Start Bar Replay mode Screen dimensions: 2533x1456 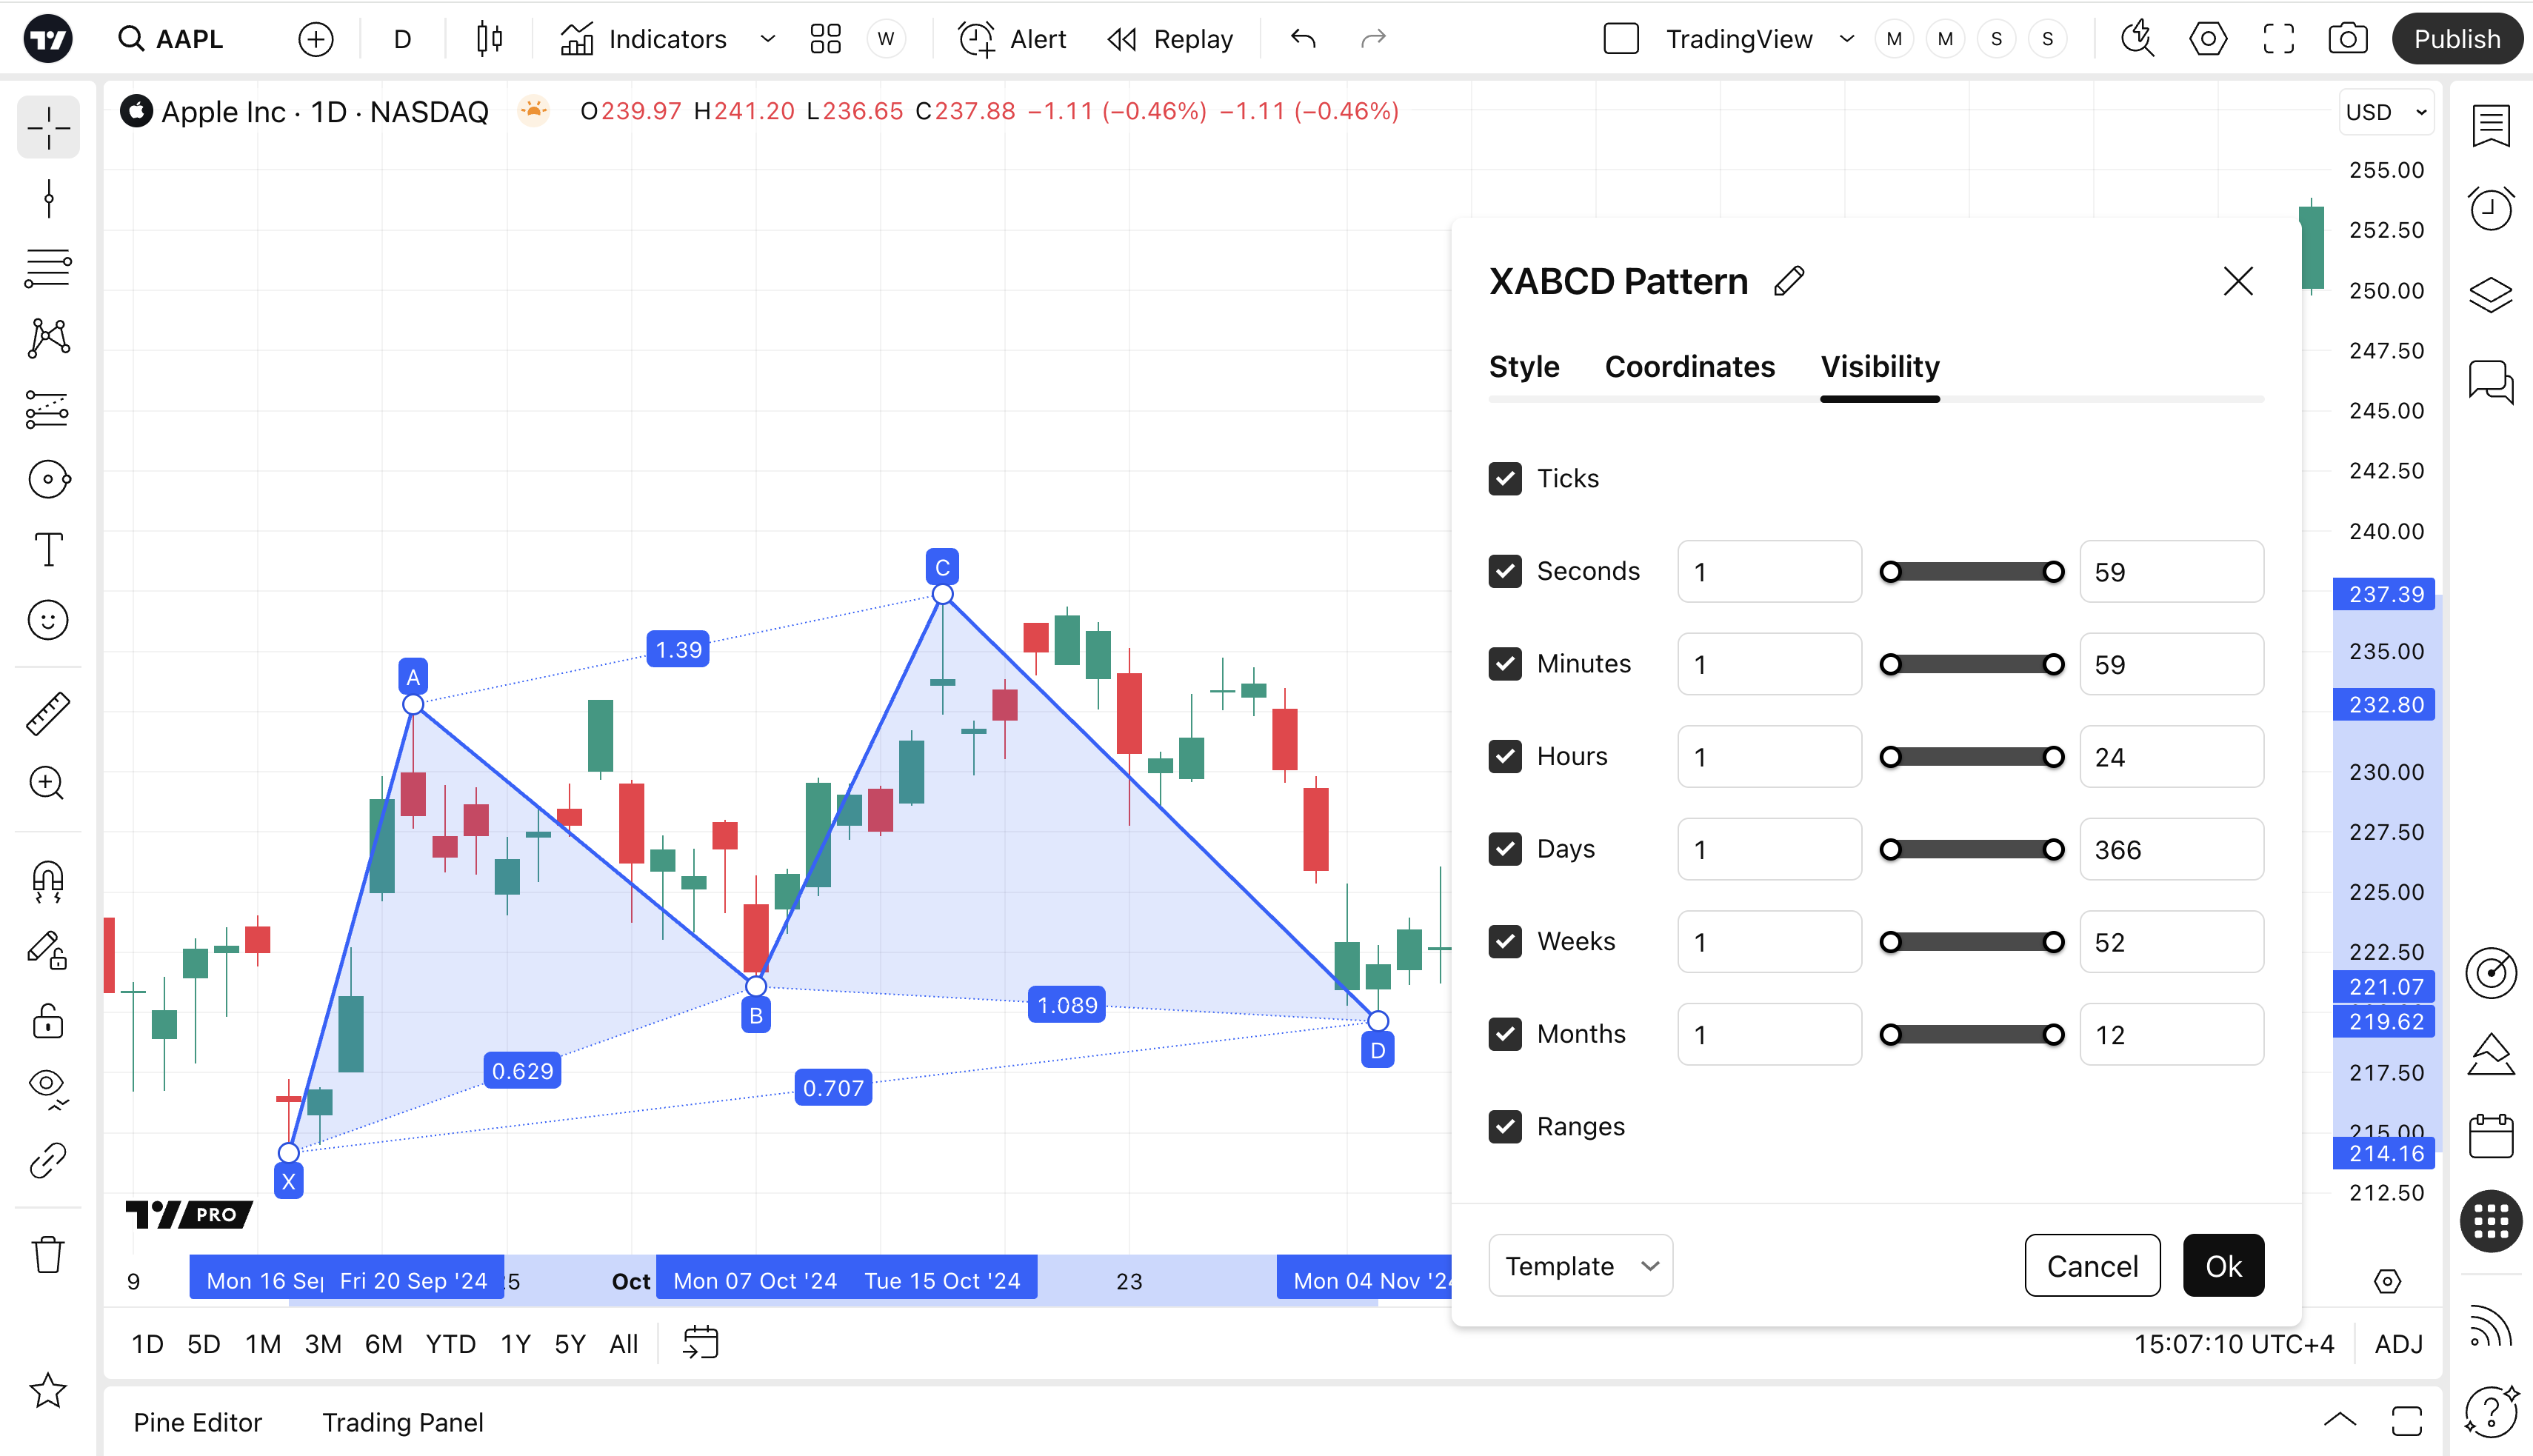click(1170, 39)
